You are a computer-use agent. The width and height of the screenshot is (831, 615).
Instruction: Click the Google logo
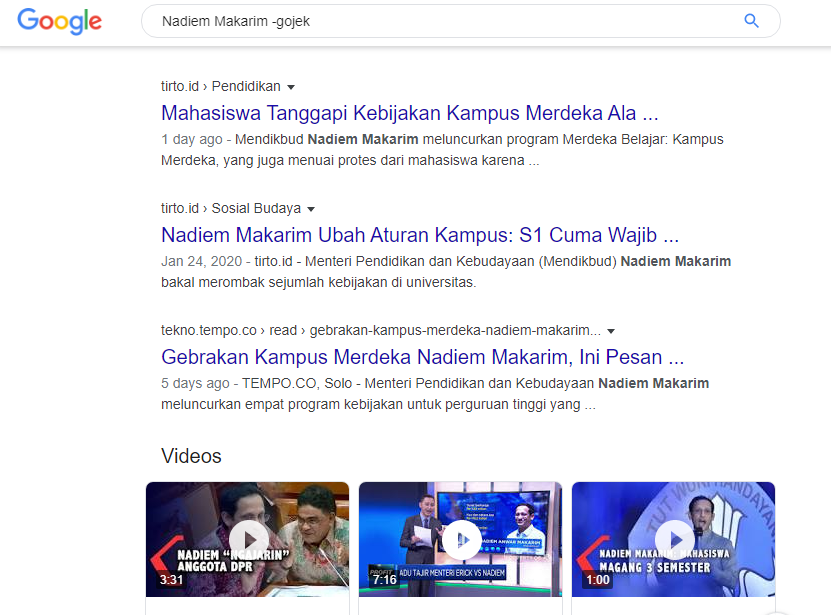59,21
